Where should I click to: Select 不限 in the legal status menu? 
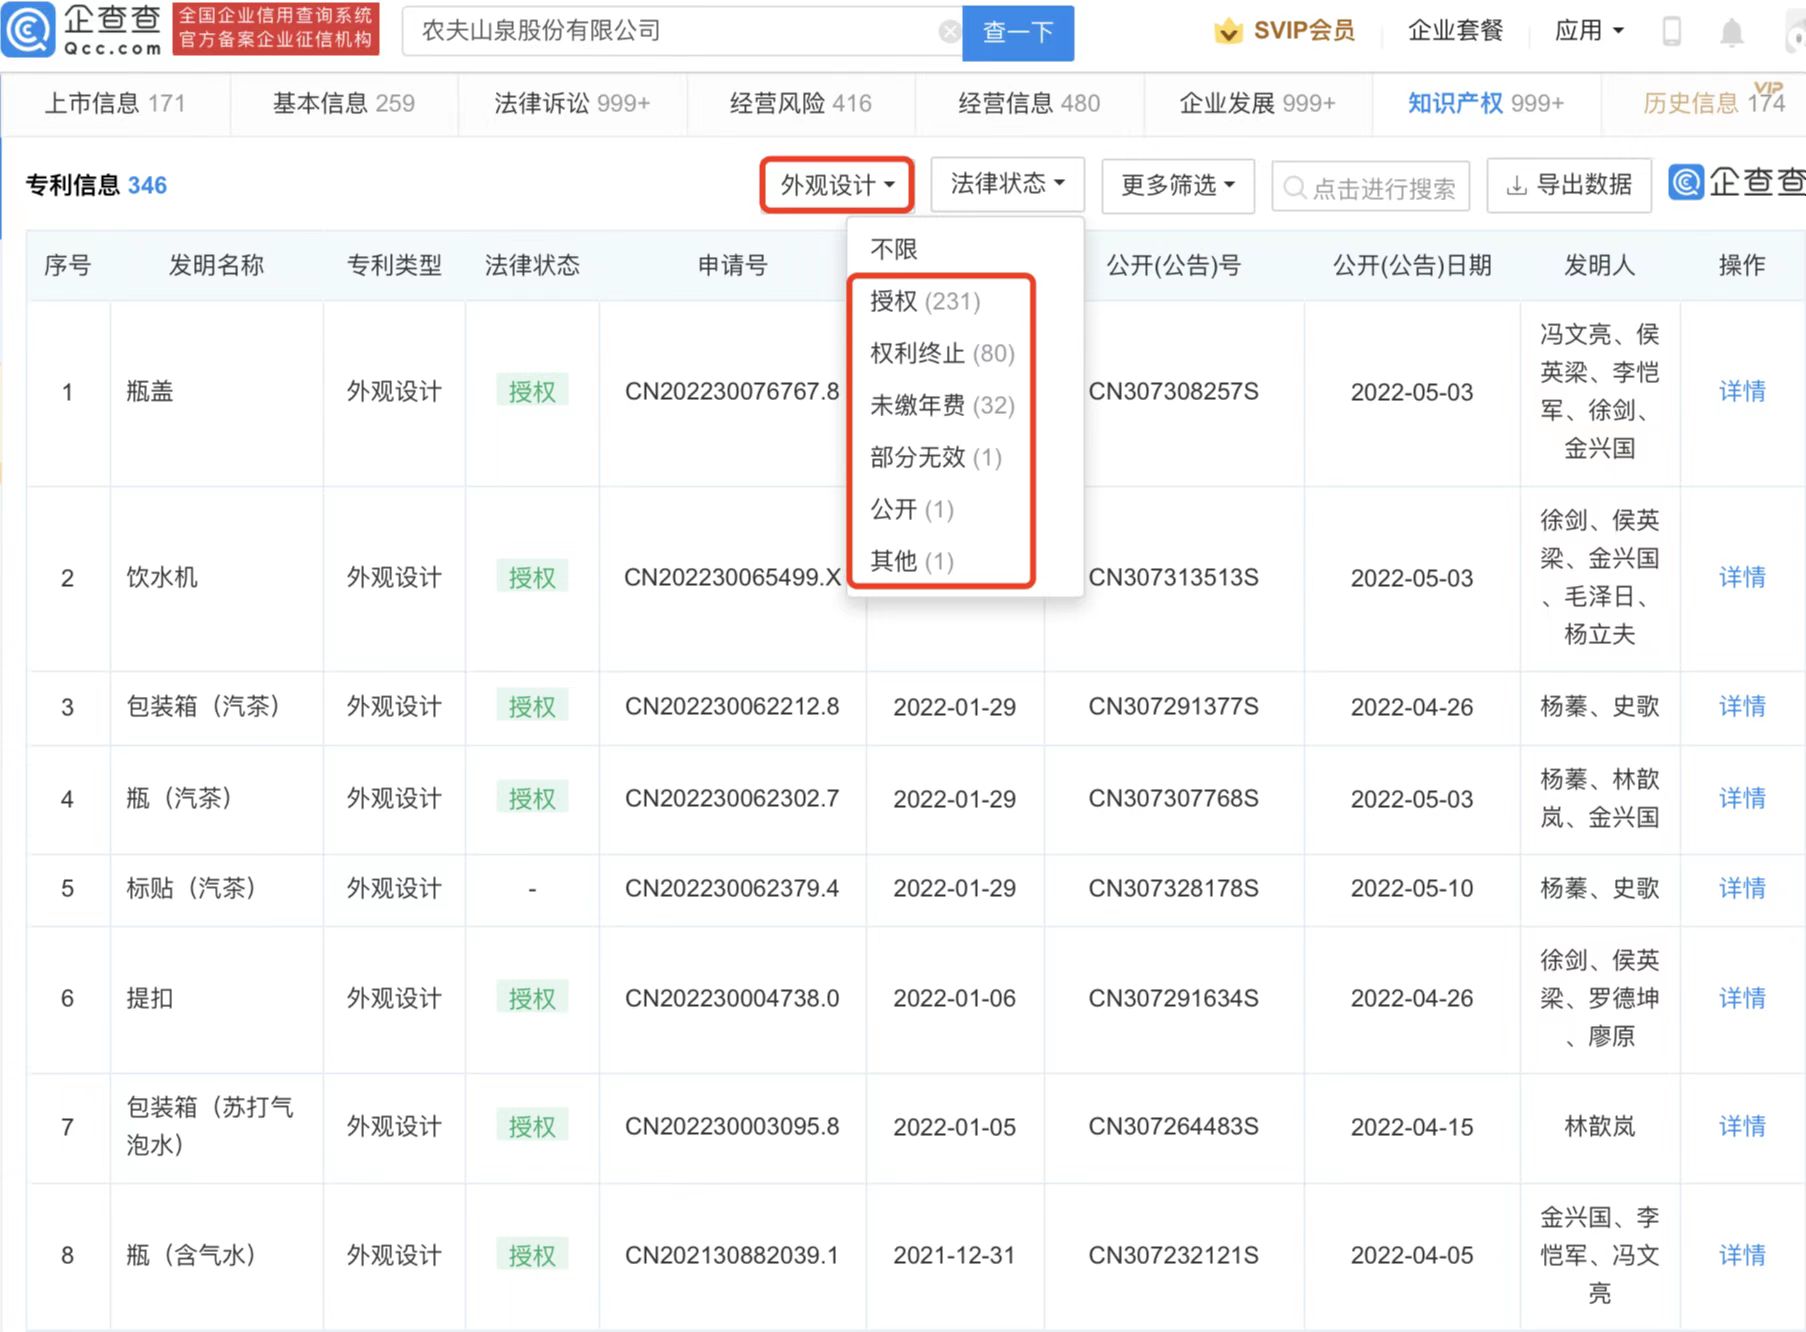click(894, 248)
